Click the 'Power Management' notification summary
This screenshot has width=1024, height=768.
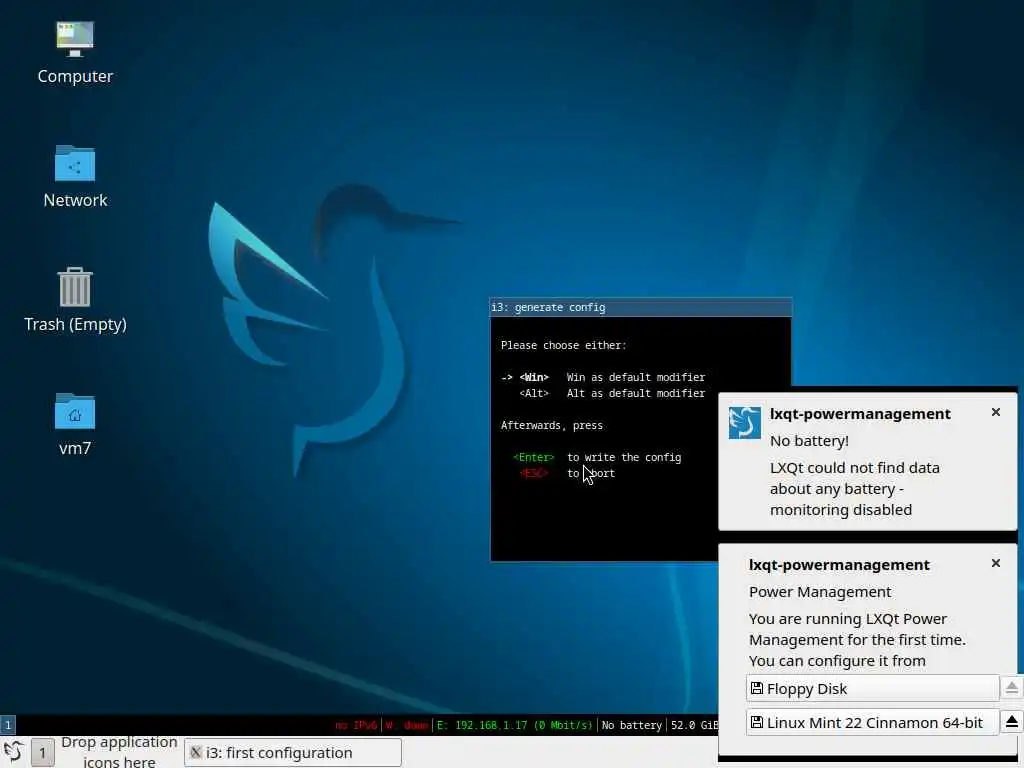pyautogui.click(x=820, y=592)
